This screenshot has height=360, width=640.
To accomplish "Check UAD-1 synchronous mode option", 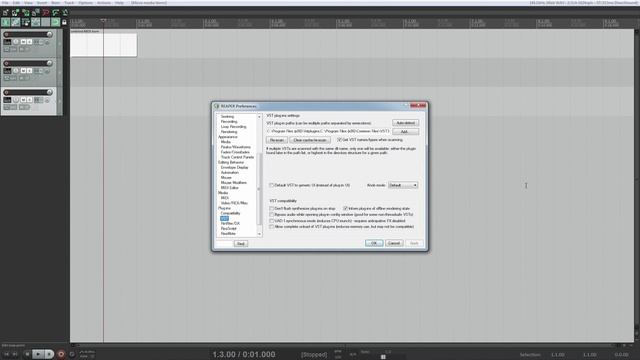I will coord(271,220).
